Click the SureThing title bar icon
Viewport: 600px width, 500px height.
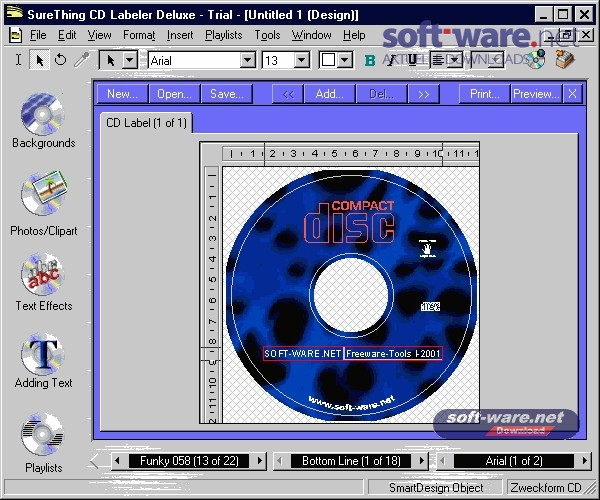(15, 13)
